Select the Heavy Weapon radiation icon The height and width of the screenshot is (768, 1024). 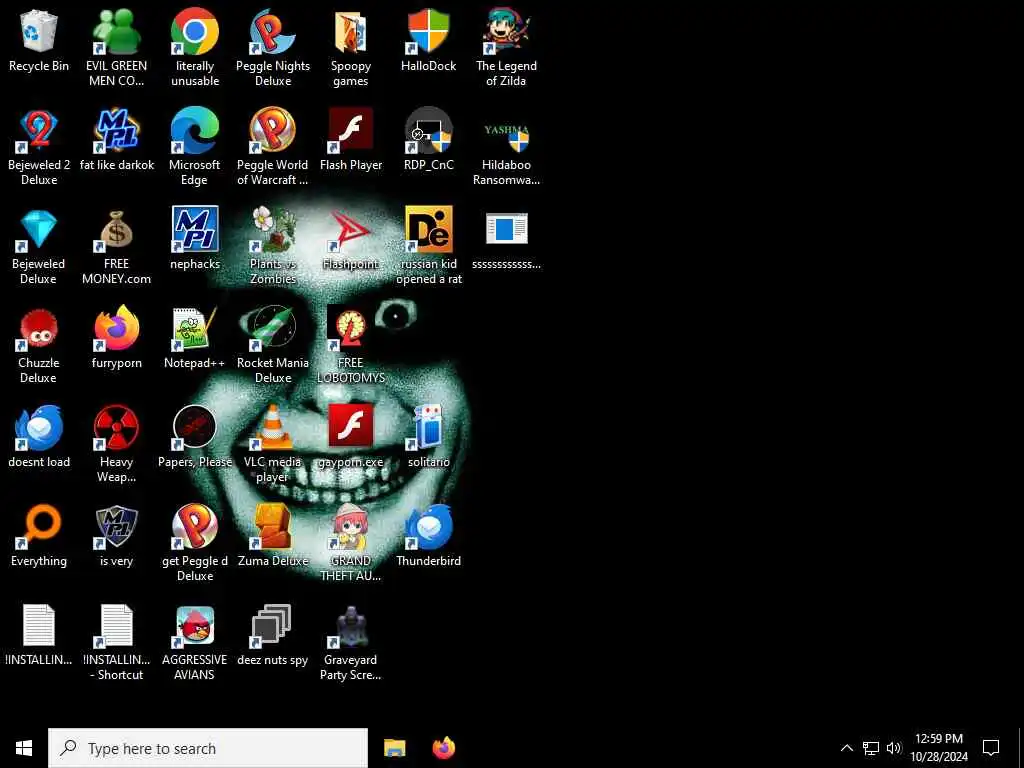(116, 428)
